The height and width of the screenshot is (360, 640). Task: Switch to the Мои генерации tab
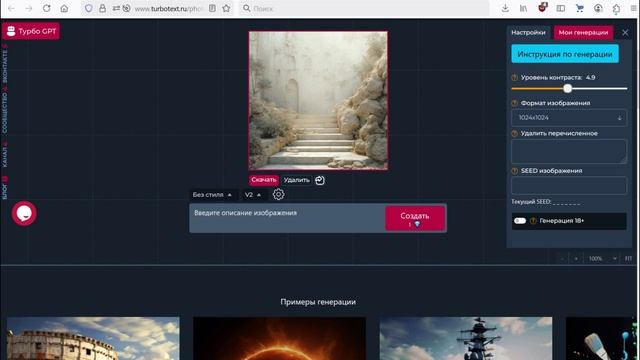click(583, 33)
